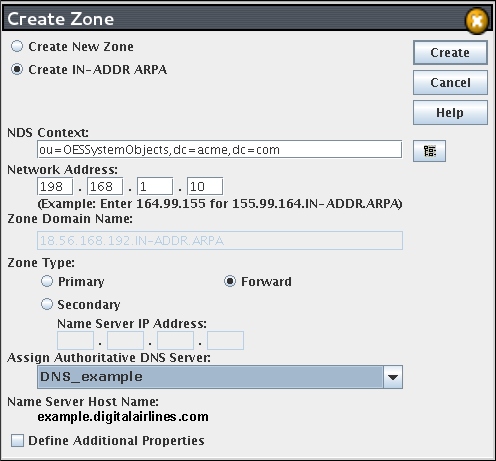Click the NDS Context text field
The width and height of the screenshot is (496, 461).
pyautogui.click(x=219, y=149)
